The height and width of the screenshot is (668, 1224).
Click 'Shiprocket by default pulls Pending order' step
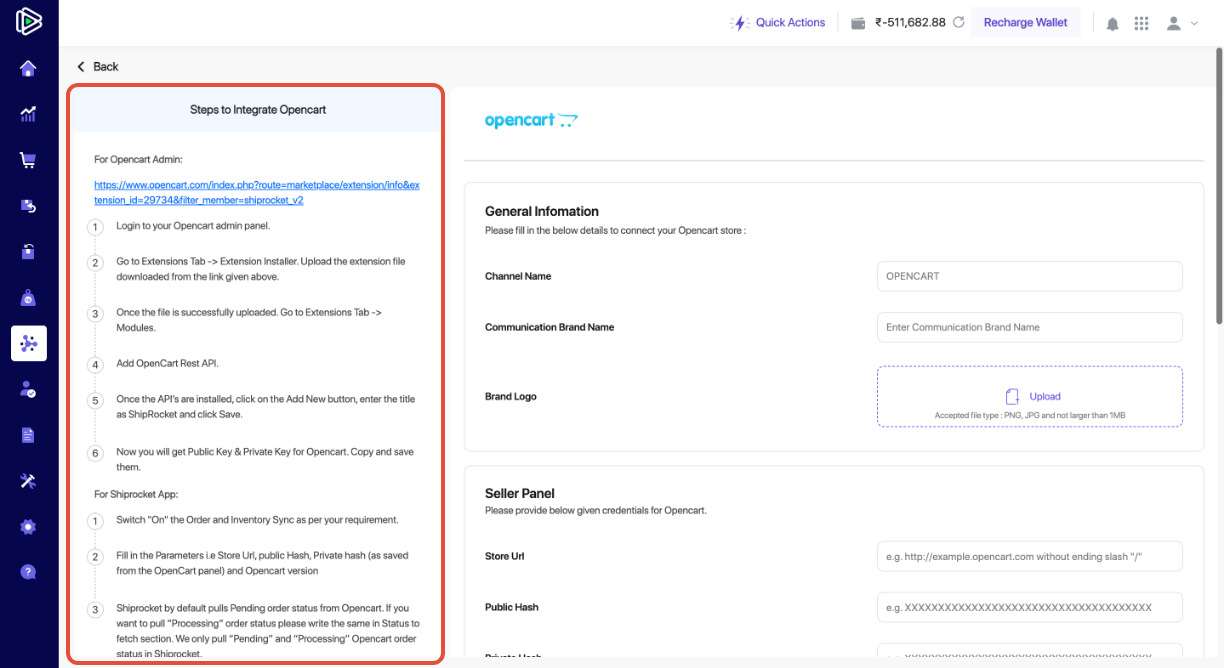(267, 631)
